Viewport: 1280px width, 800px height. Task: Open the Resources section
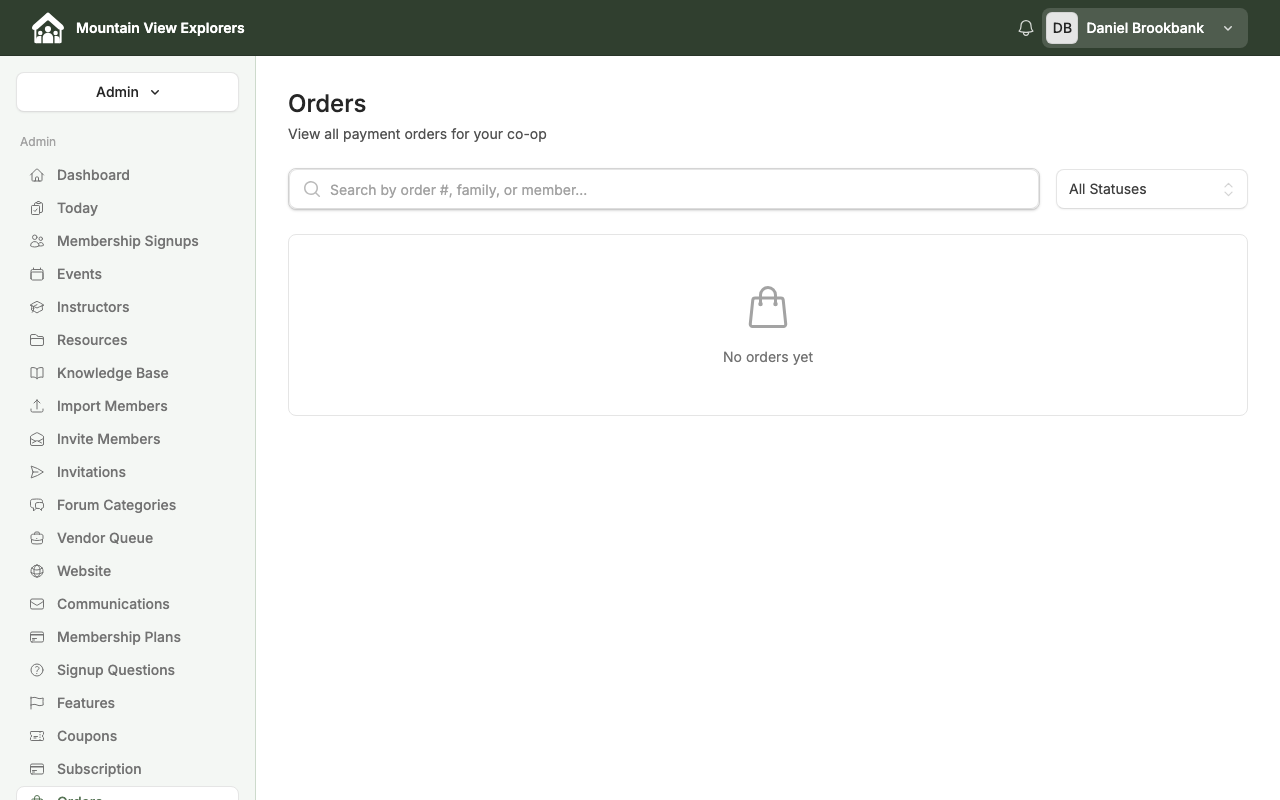click(127, 340)
